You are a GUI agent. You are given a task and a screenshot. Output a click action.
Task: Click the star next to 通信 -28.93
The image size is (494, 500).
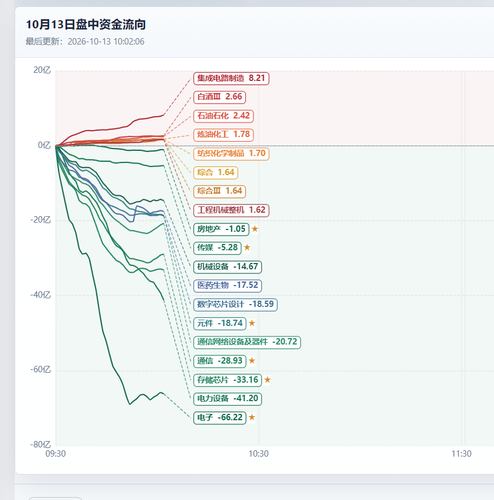tap(252, 361)
